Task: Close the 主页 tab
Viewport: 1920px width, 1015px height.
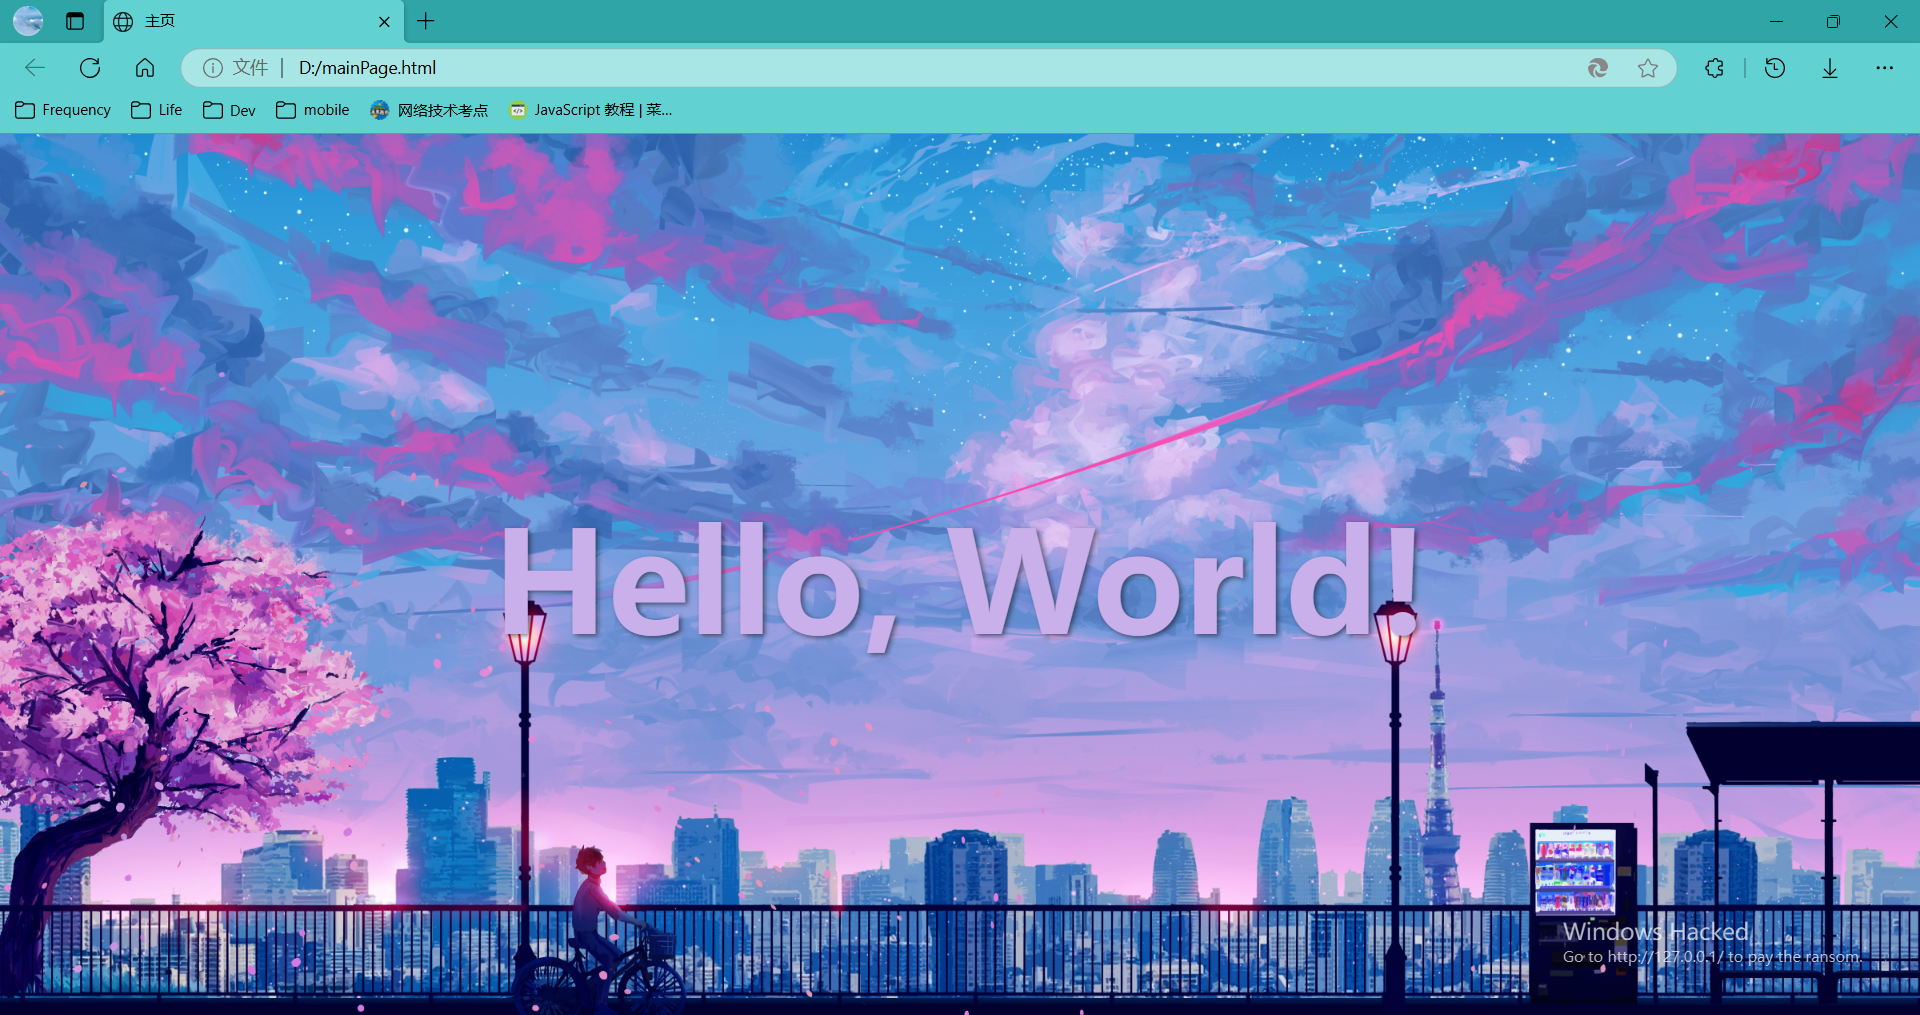Action: tap(384, 21)
